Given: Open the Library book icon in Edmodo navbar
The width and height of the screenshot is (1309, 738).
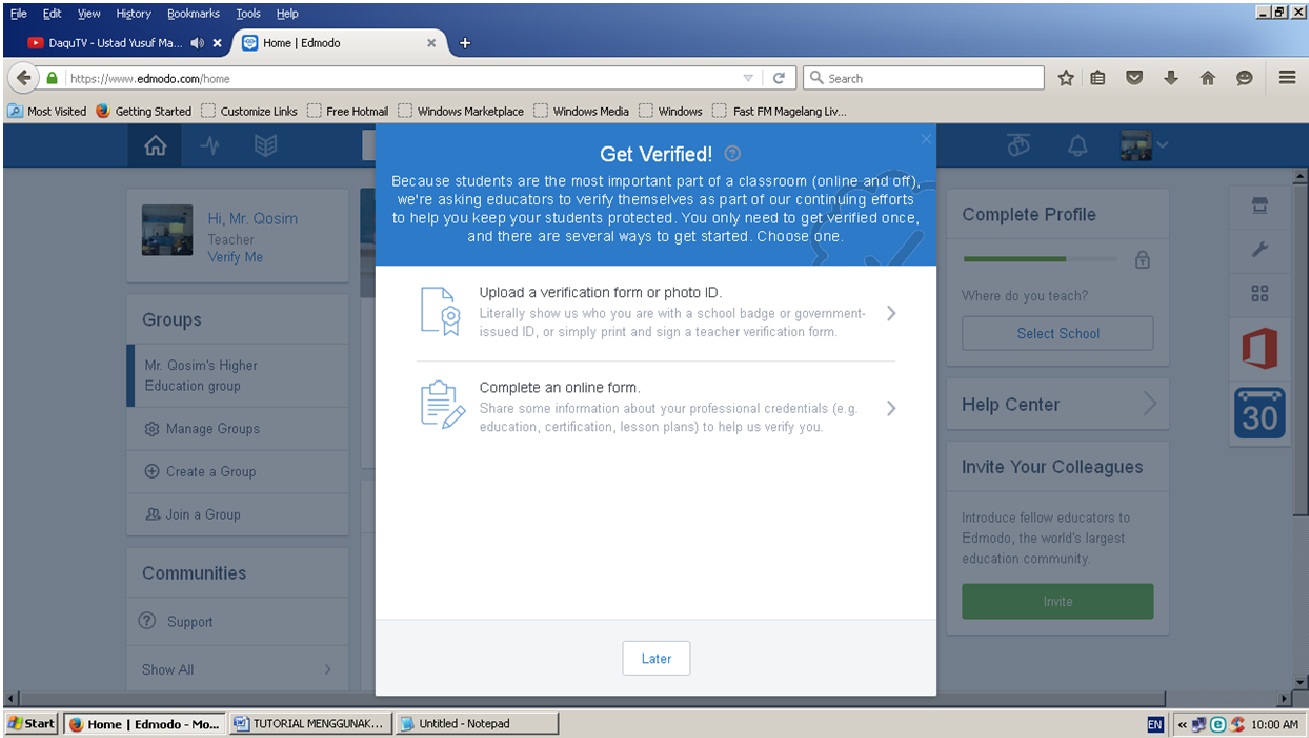Looking at the screenshot, I should tap(265, 146).
